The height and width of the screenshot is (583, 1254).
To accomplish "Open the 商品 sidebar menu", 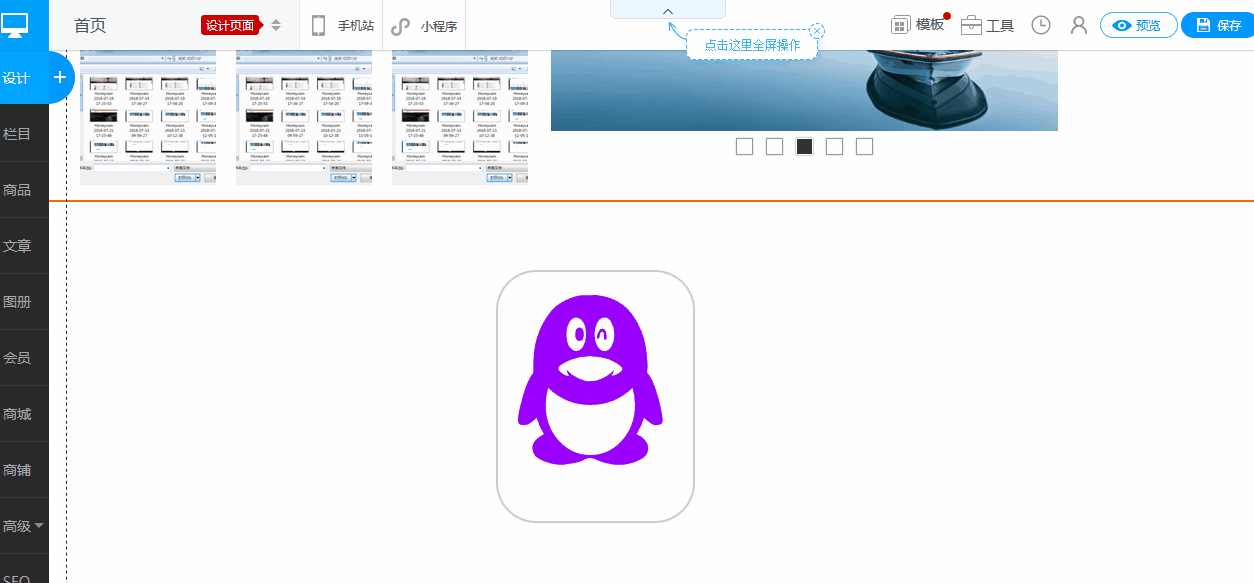I will coord(17,190).
